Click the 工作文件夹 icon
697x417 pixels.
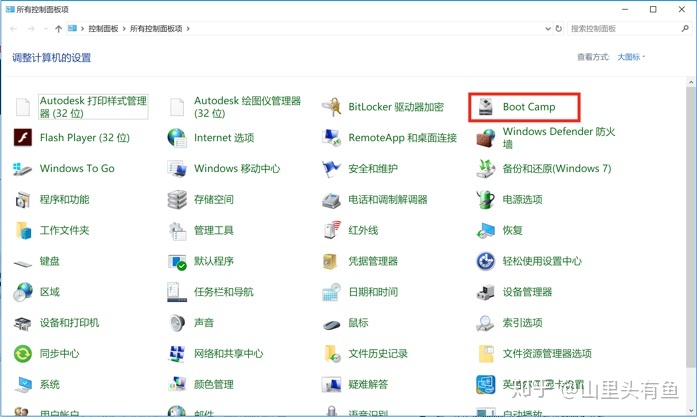click(23, 230)
